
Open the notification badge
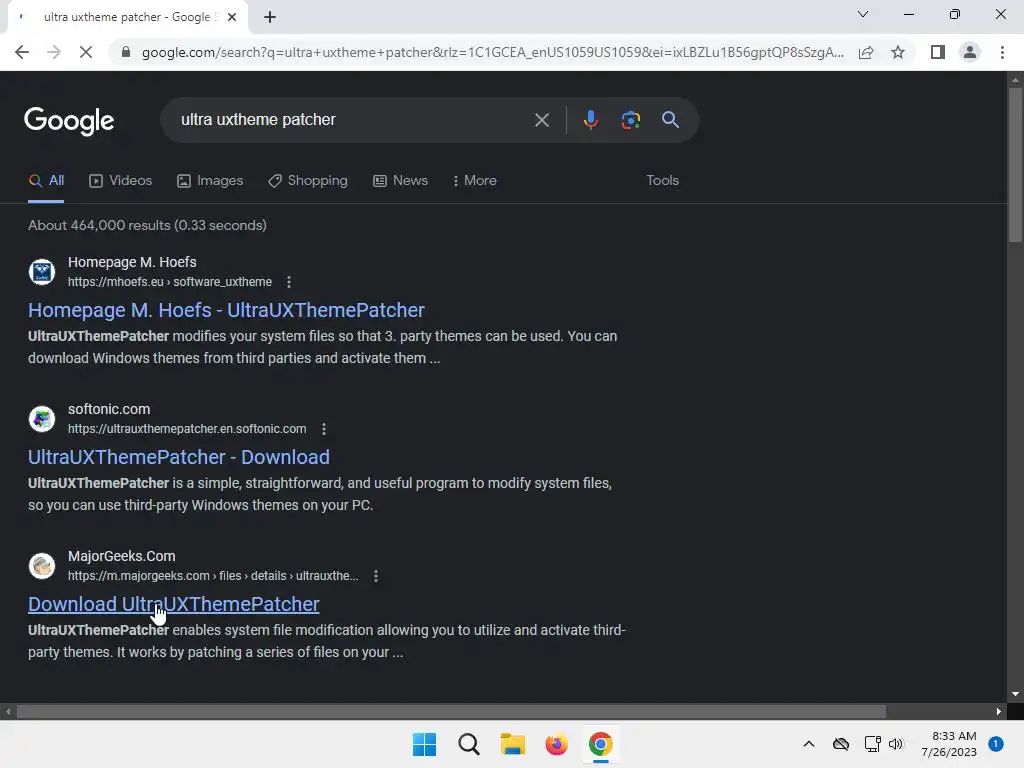coord(995,744)
